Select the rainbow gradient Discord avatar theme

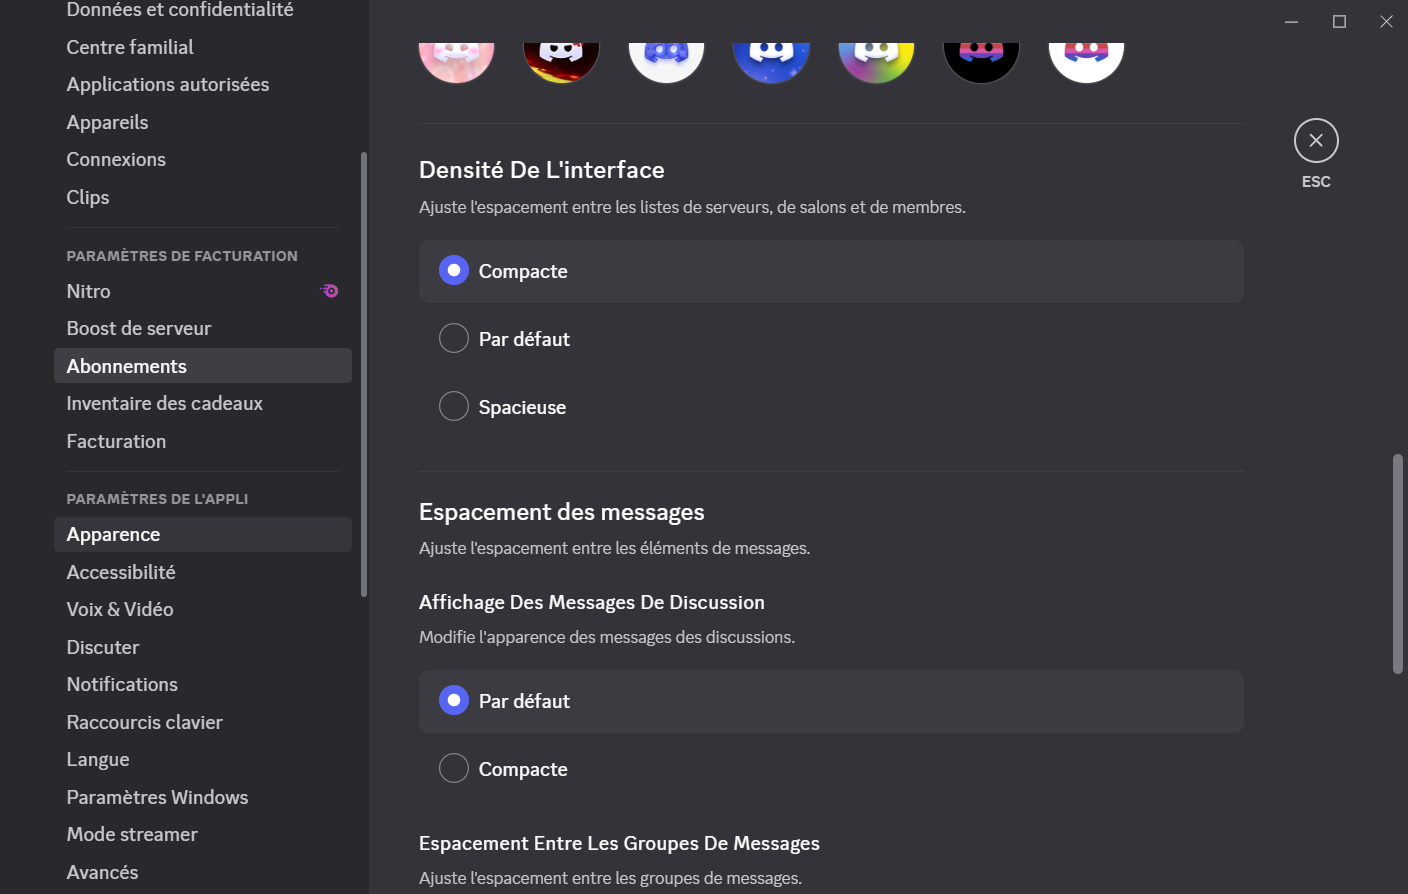(x=876, y=55)
